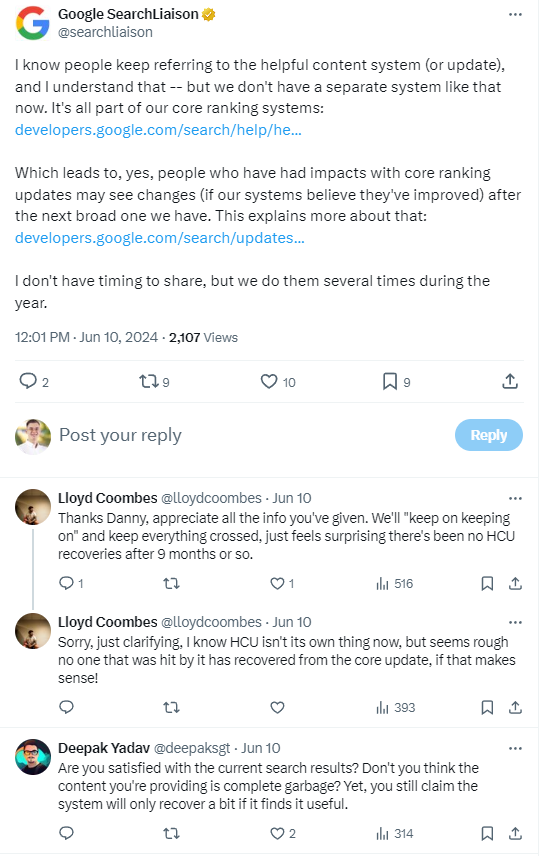Open Google SearchLiaison profile avatar
The image size is (543, 856).
(x=32, y=23)
